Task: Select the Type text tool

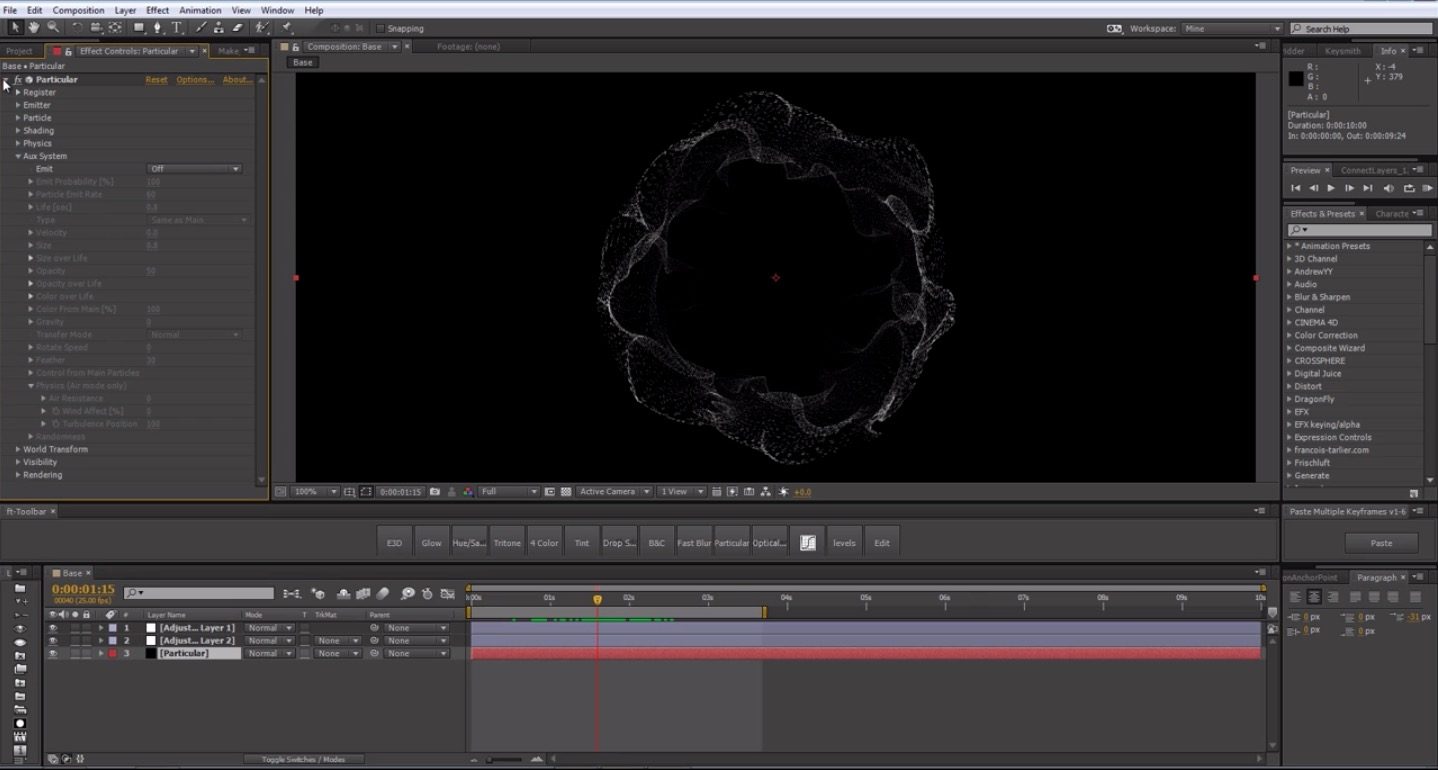Action: pos(177,28)
